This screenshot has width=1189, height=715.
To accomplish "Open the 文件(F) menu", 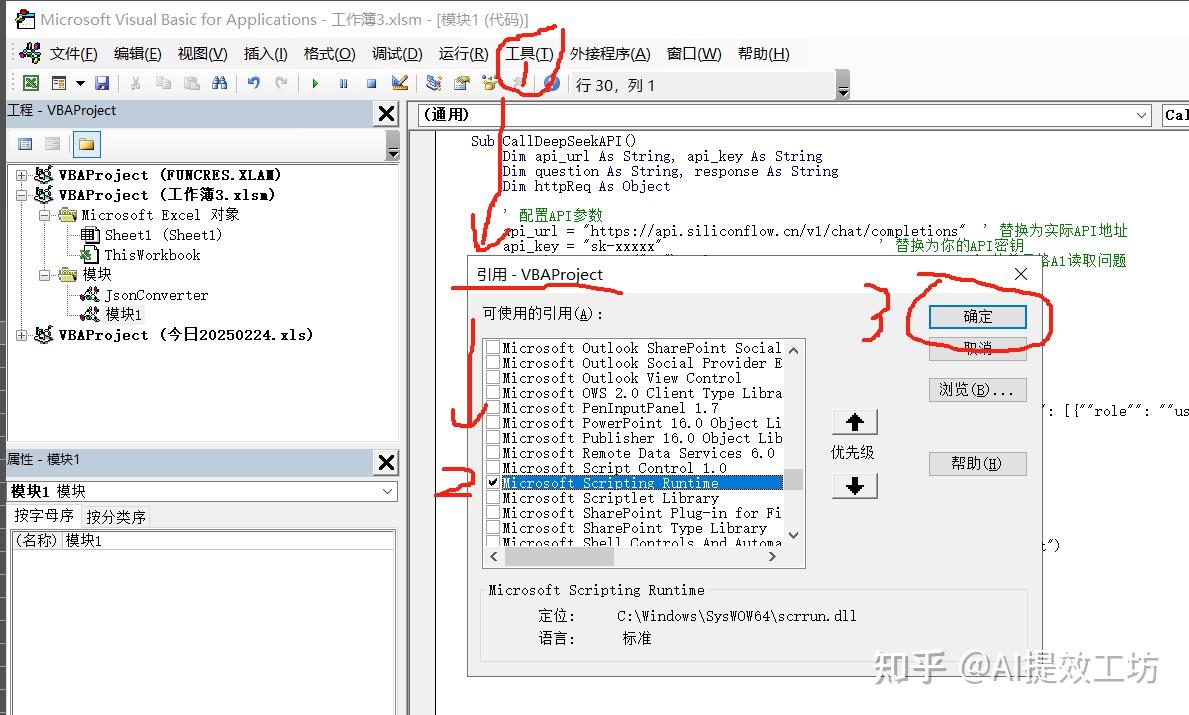I will (x=74, y=54).
